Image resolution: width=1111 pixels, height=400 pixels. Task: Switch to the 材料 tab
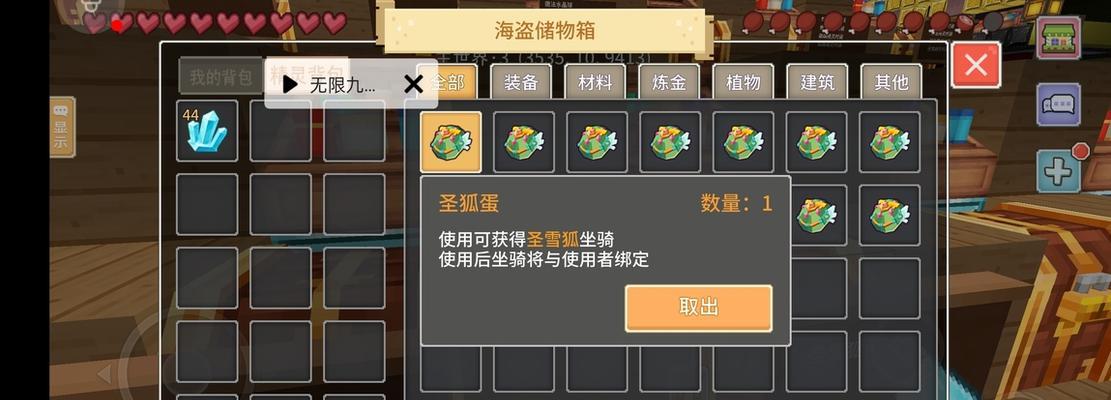595,83
